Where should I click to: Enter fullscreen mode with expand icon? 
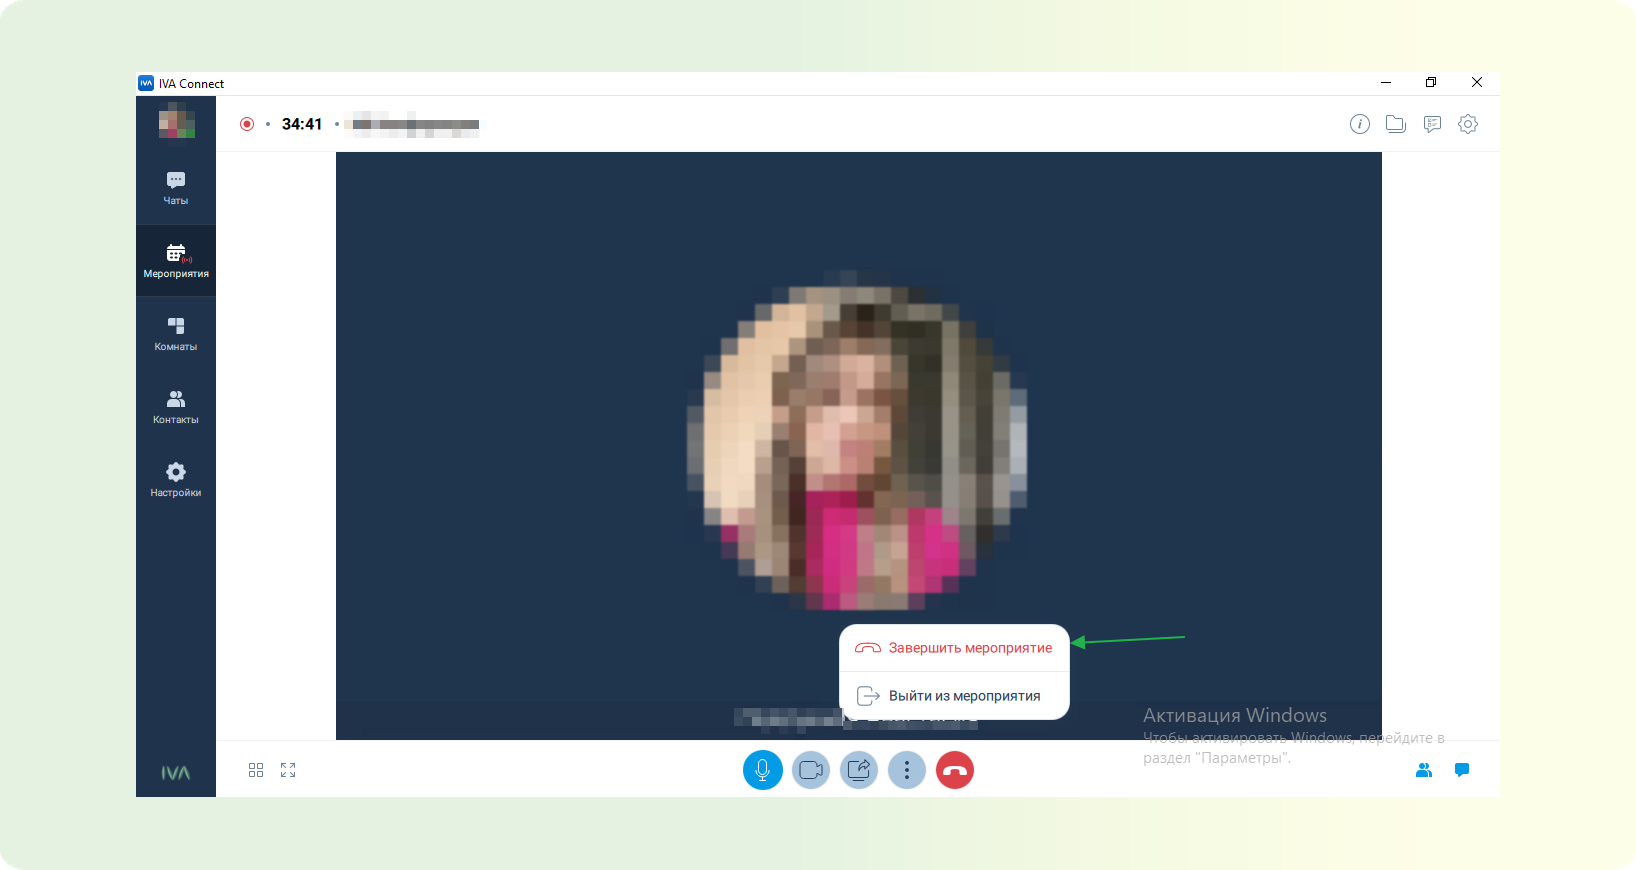288,770
